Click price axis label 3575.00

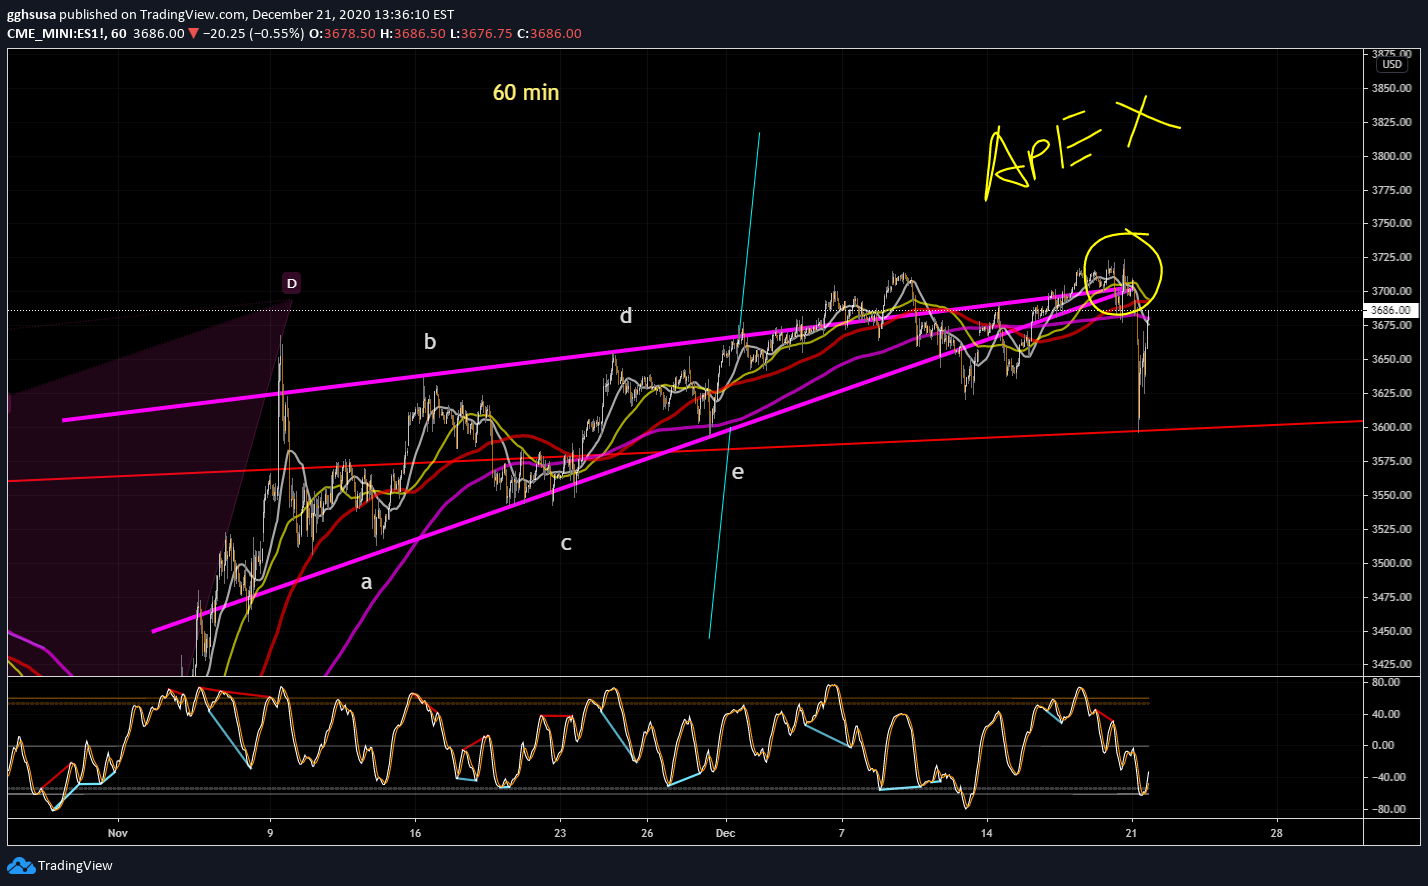(x=1392, y=461)
